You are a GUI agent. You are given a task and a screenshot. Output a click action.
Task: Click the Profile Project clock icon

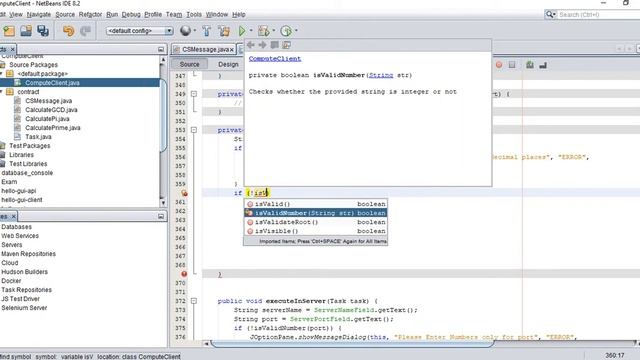pyautogui.click(x=286, y=31)
